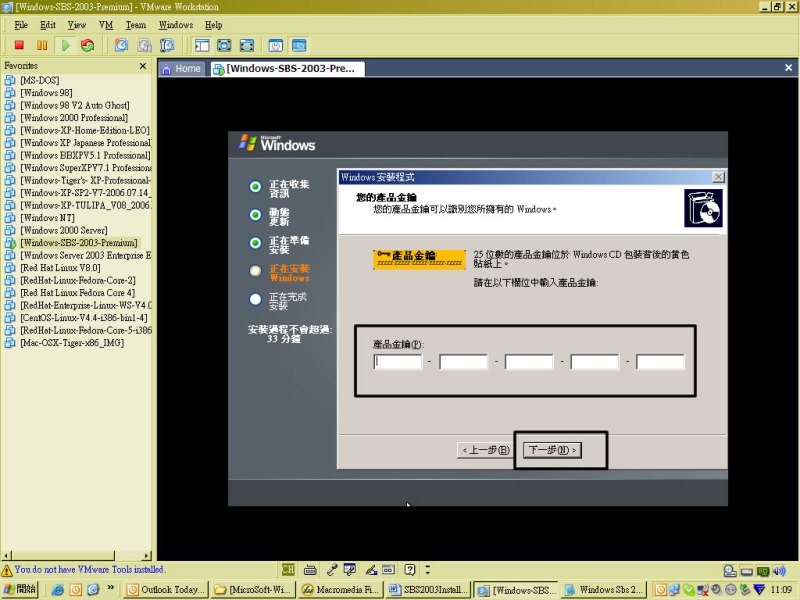Click the 下一步(N) next button
Image resolution: width=800 pixels, height=600 pixels.
[x=552, y=450]
